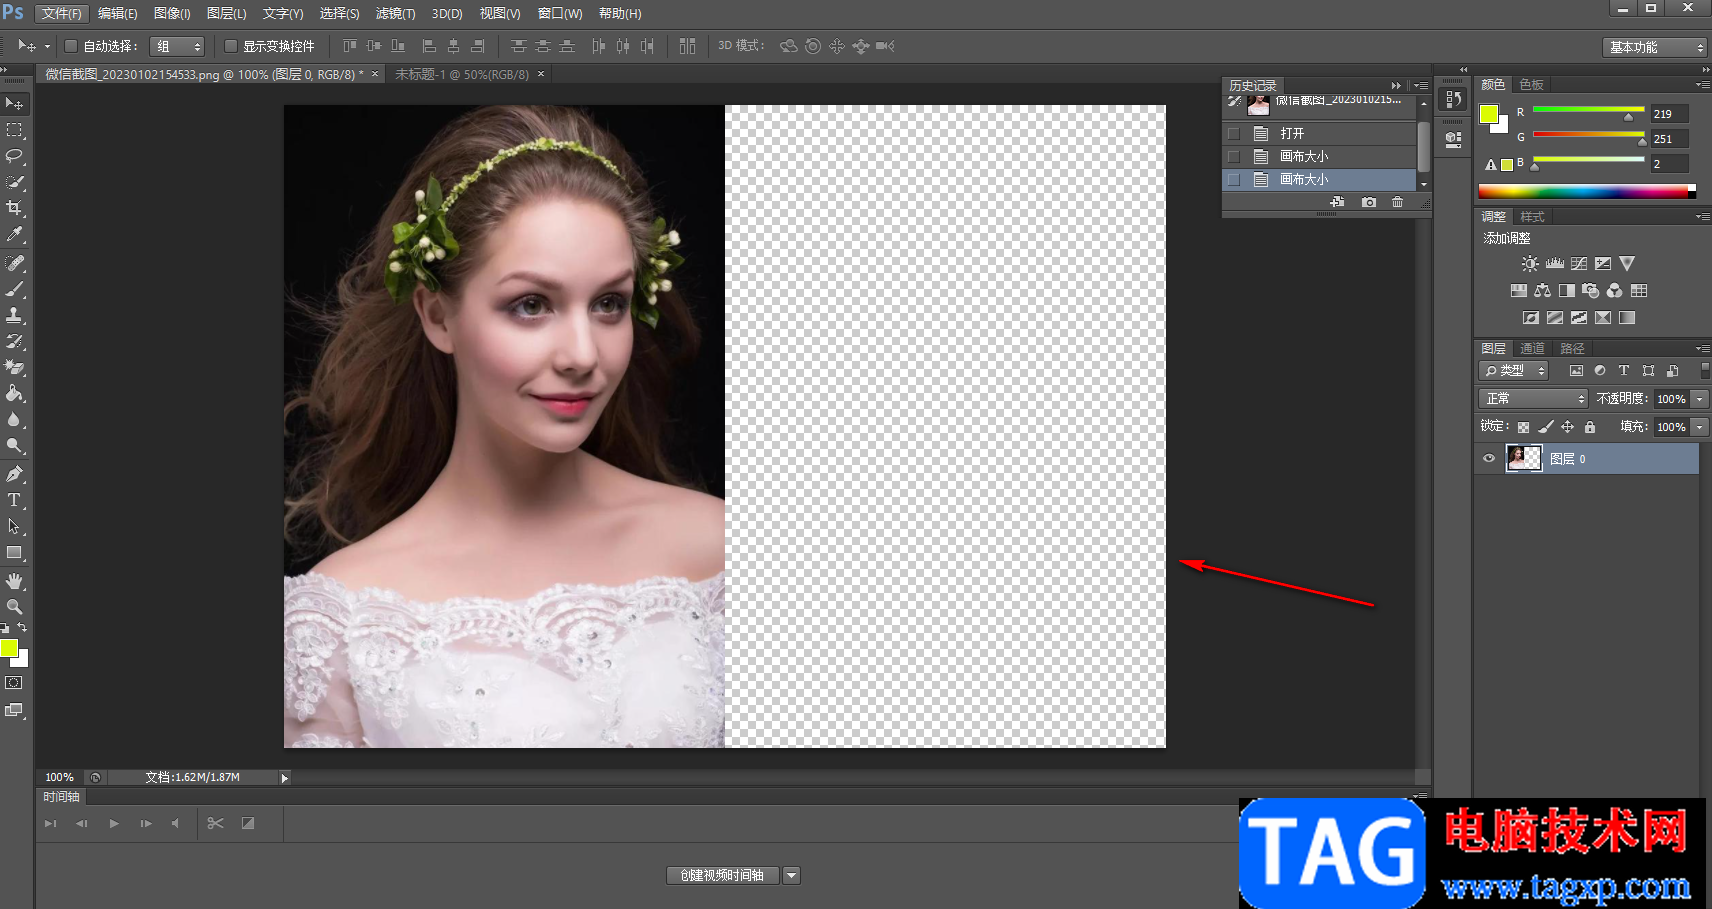
Task: Select the Spot Healing Brush tool
Action: (x=14, y=263)
